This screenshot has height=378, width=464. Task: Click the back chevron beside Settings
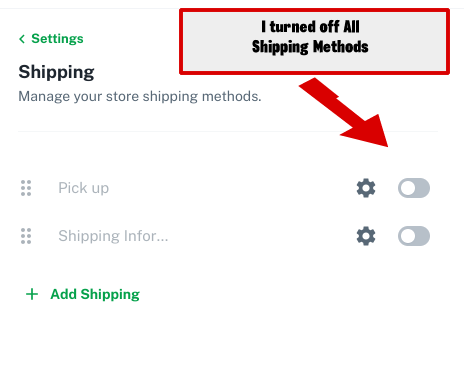[22, 39]
